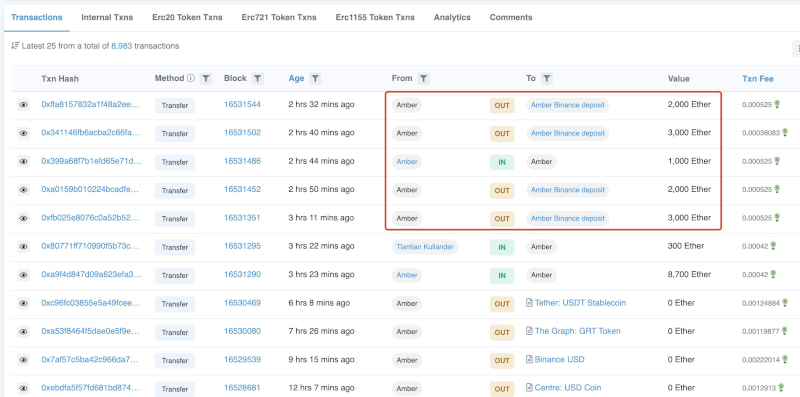The height and width of the screenshot is (397, 800).
Task: Toggle eye preview for block 16531486 row
Action: (x=23, y=162)
